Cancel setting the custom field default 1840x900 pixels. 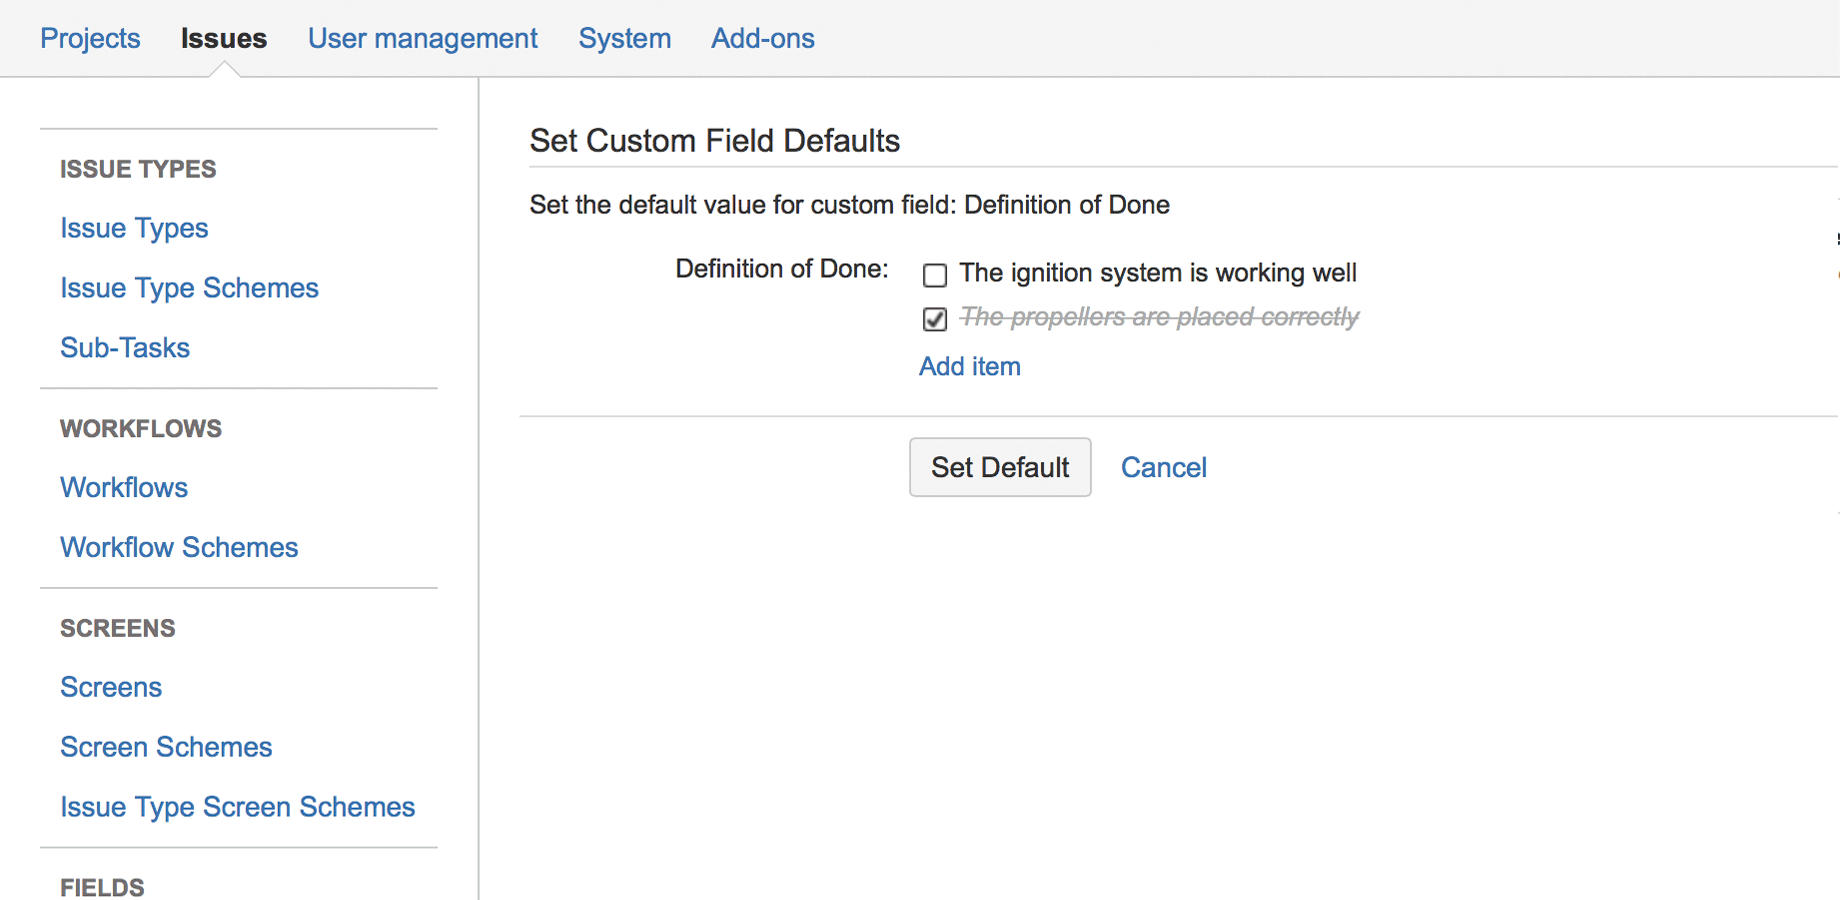tap(1164, 467)
